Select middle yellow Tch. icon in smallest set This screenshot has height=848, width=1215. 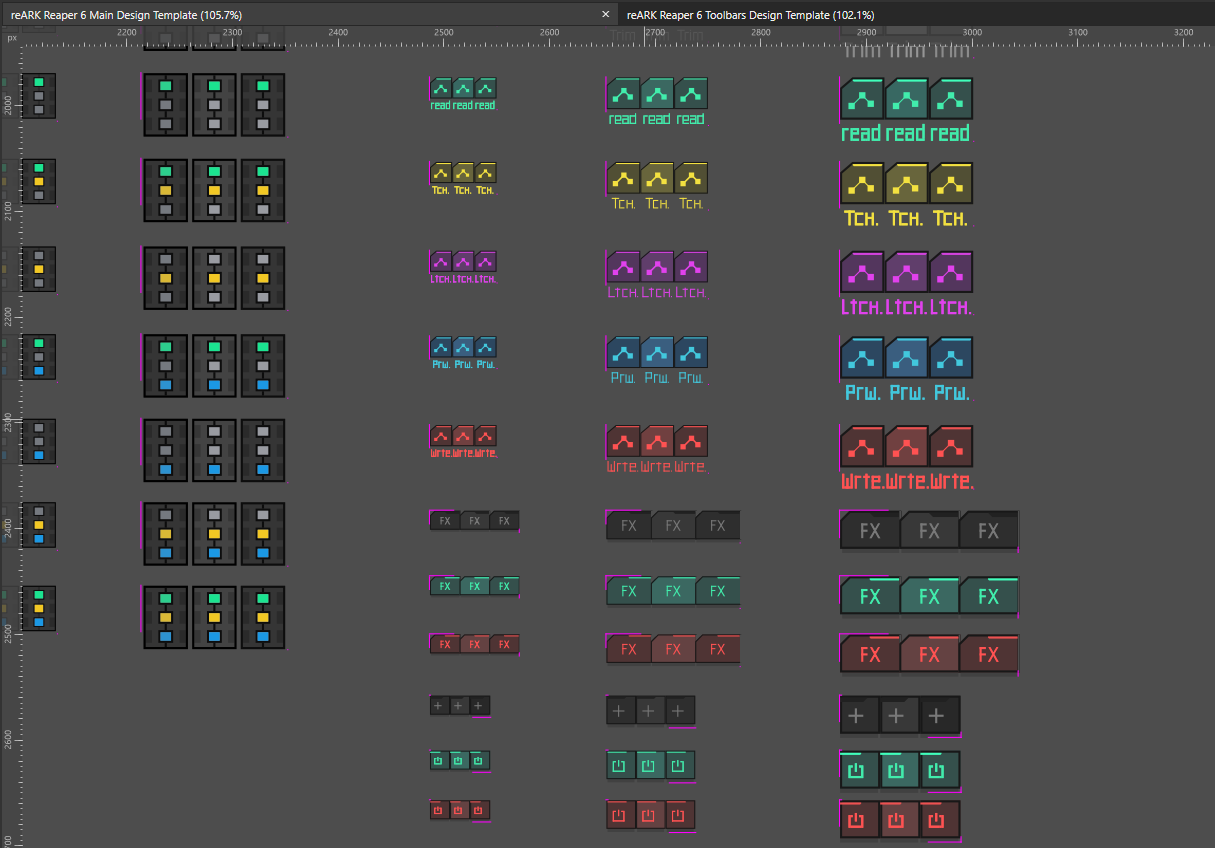coord(463,173)
